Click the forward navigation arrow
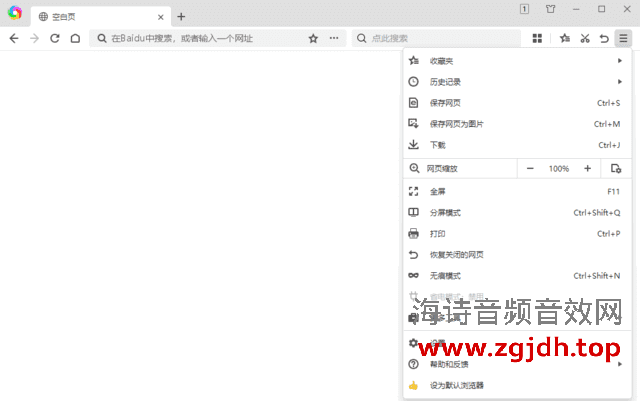Viewport: 640px width, 401px height. pos(35,38)
